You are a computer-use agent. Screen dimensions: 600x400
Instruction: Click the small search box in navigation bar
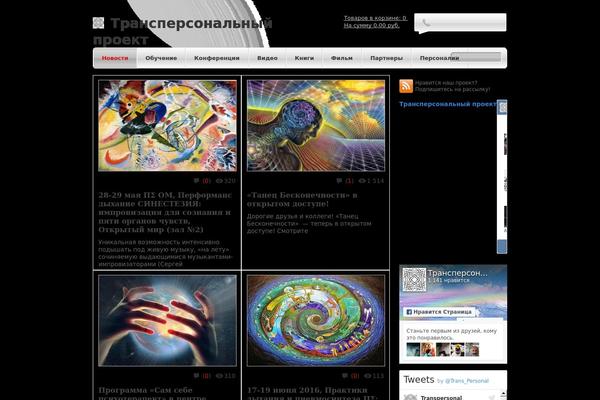click(x=476, y=57)
